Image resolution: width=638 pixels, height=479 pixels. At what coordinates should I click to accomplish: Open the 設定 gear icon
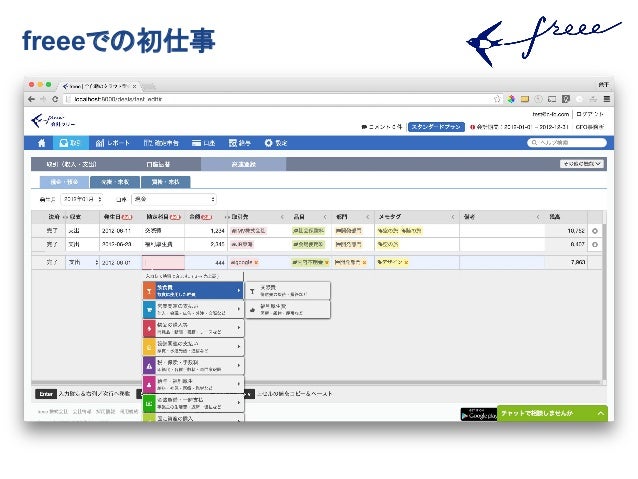click(x=269, y=143)
